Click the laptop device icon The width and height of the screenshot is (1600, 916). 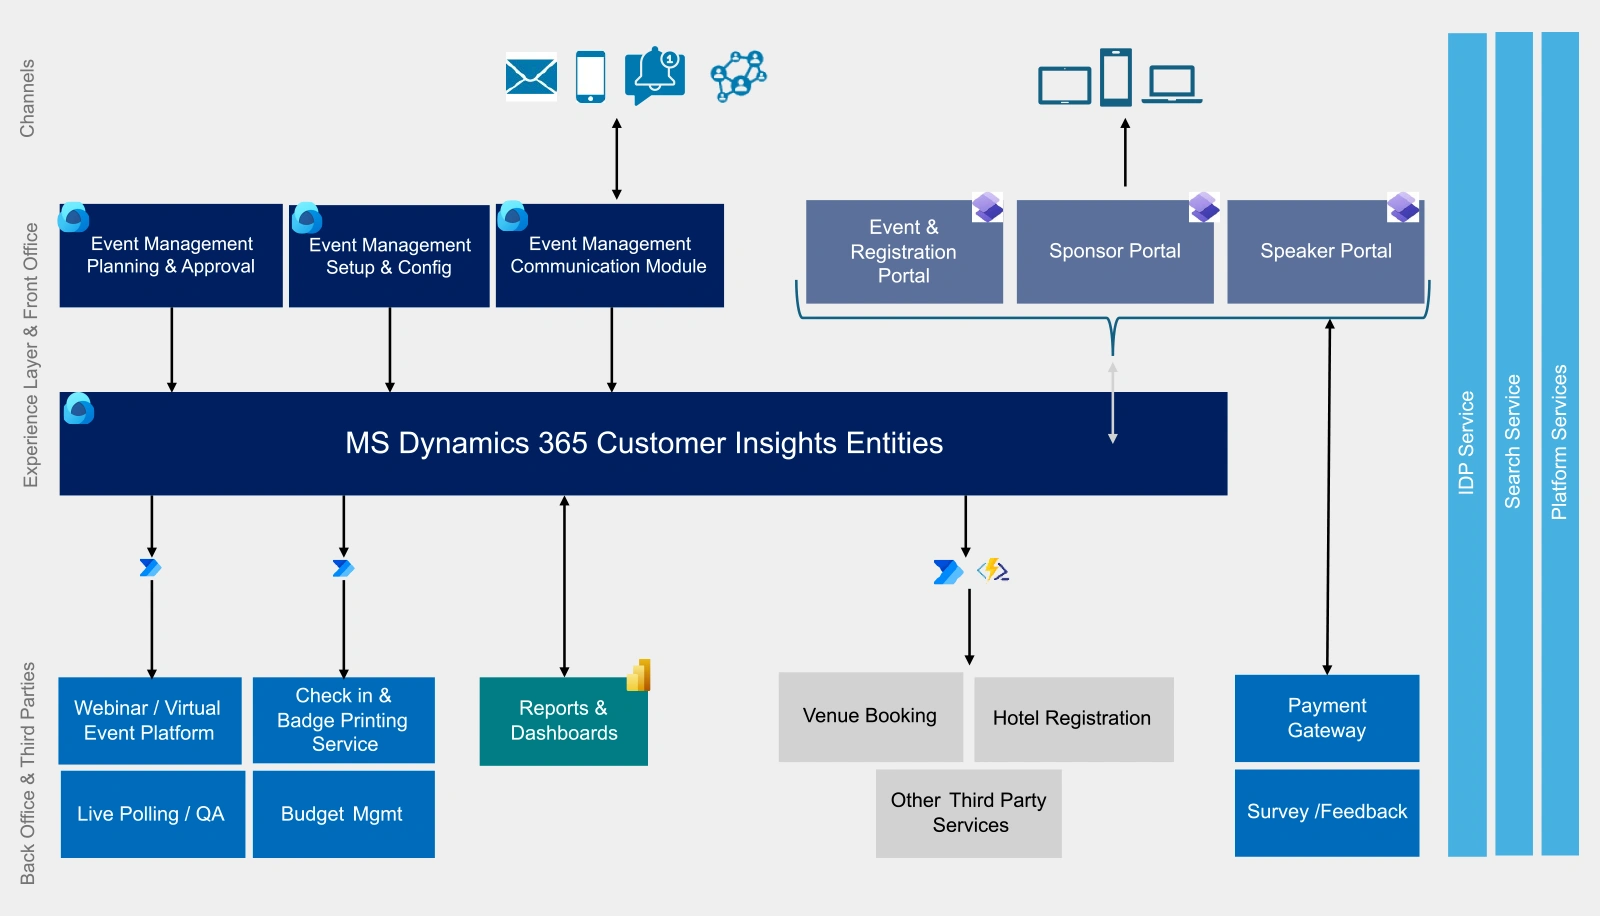tap(1172, 84)
